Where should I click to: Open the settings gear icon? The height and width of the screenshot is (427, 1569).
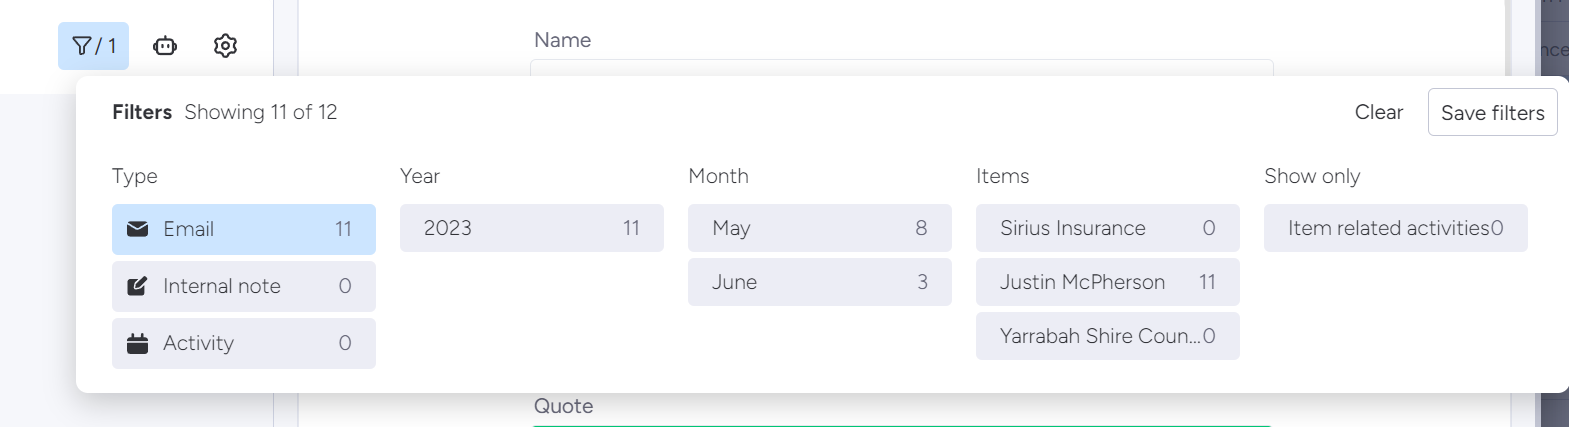point(225,46)
